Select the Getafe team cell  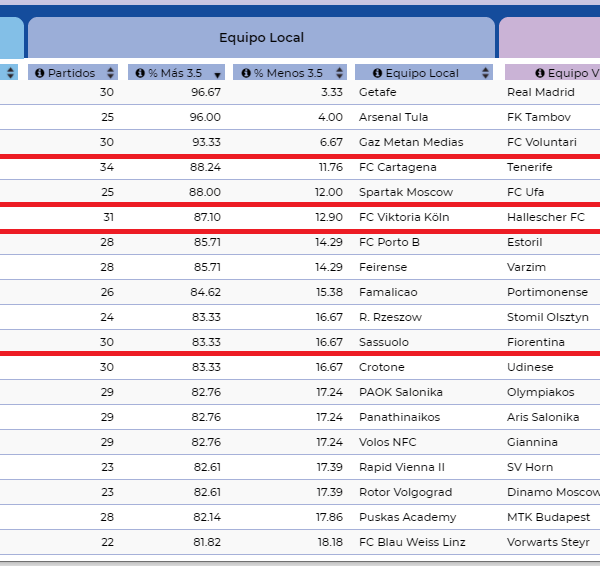pyautogui.click(x=377, y=92)
